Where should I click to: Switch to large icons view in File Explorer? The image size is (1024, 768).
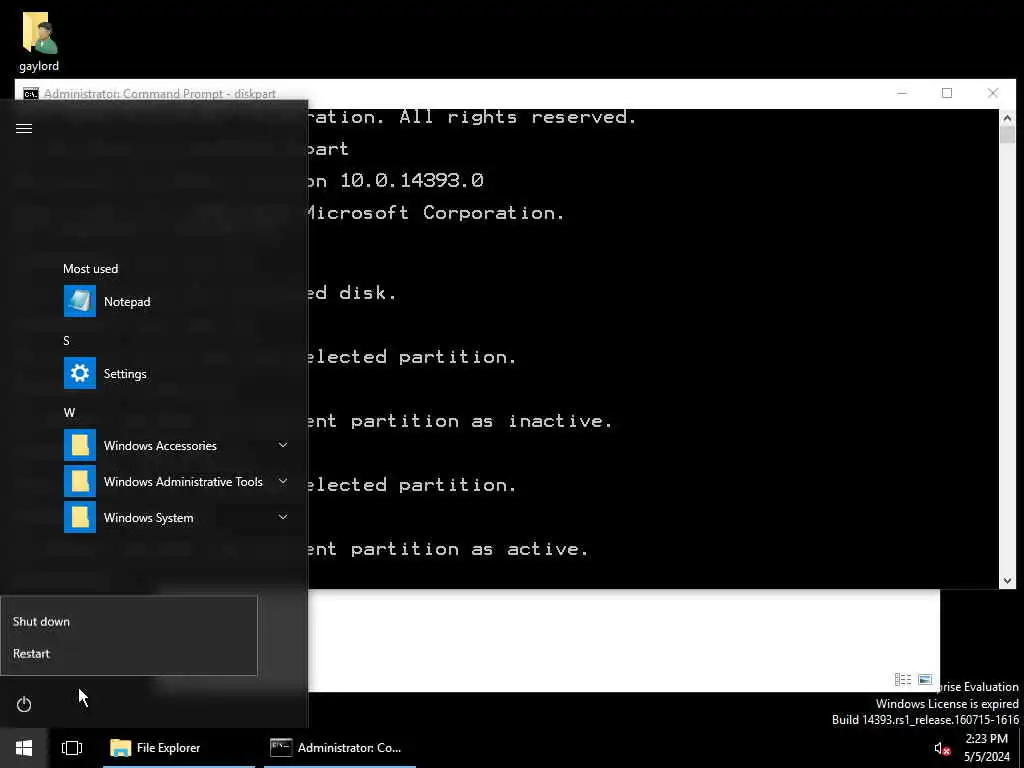point(925,680)
